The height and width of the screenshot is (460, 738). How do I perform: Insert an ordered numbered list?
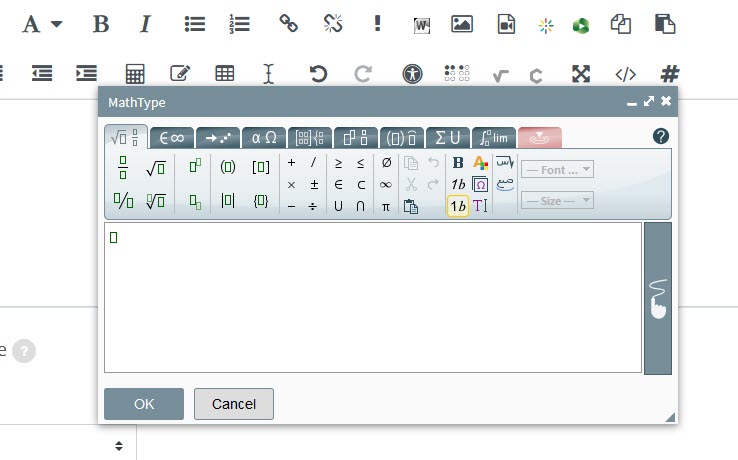pos(239,24)
